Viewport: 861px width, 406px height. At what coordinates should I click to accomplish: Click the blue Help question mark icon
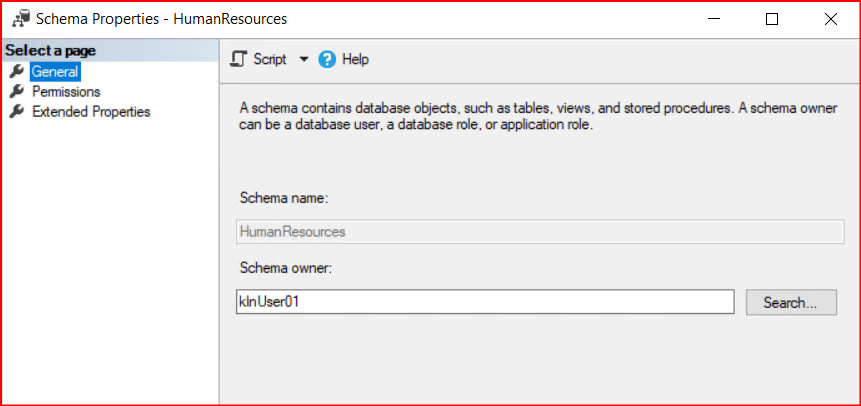327,60
